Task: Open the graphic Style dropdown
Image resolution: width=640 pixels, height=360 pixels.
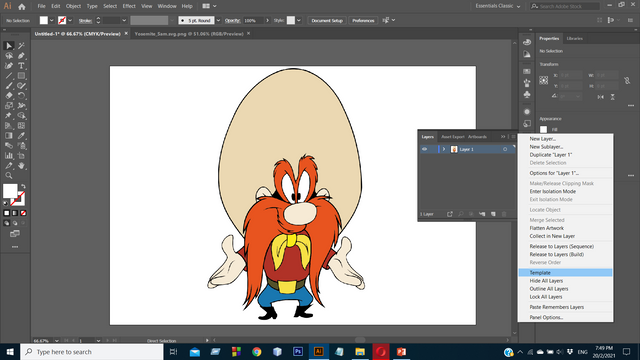Action: point(299,20)
